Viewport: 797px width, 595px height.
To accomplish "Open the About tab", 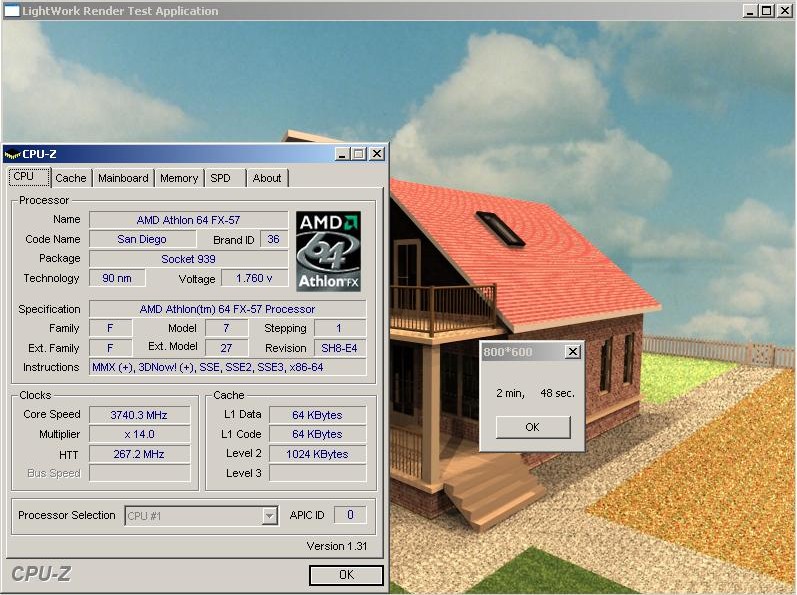I will click(x=267, y=178).
